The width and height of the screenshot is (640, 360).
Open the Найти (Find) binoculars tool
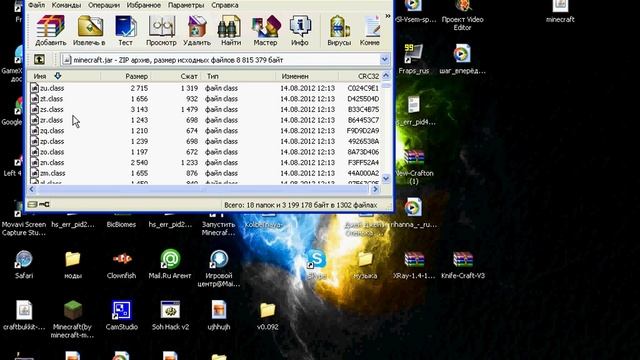pyautogui.click(x=231, y=31)
